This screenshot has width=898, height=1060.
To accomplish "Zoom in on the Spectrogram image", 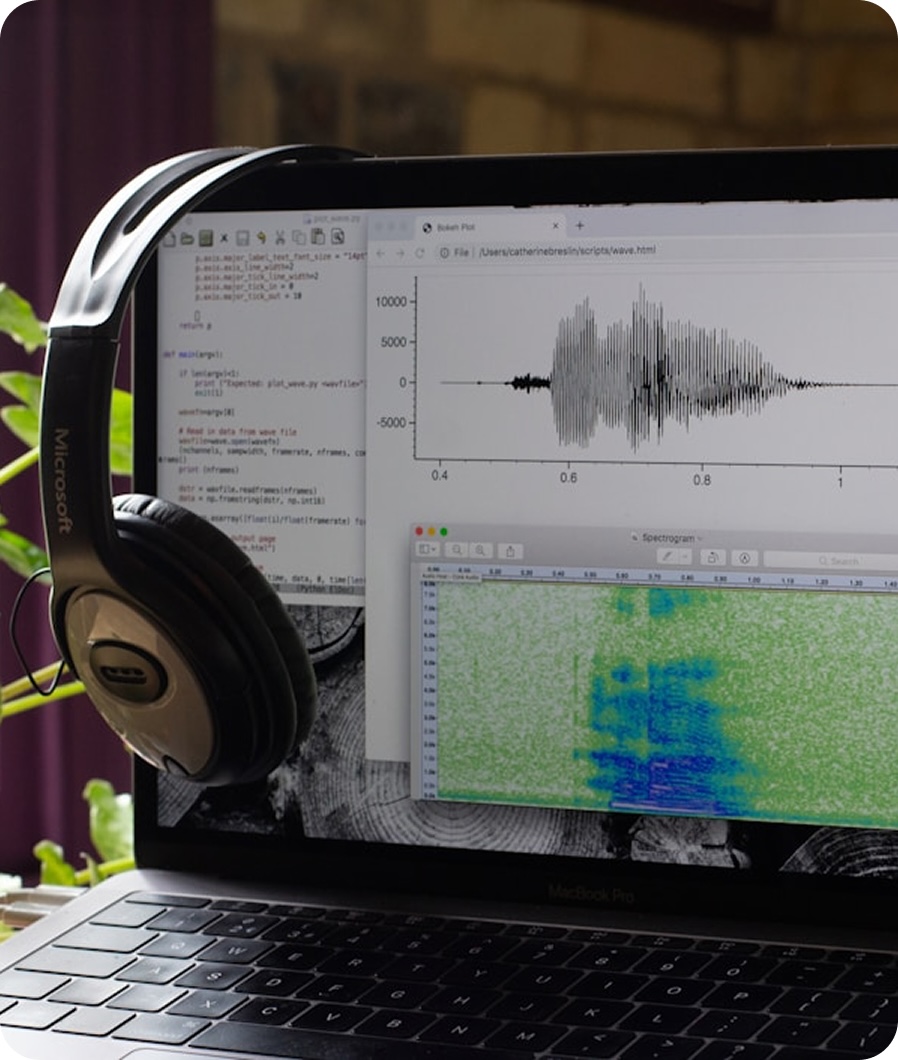I will point(481,550).
